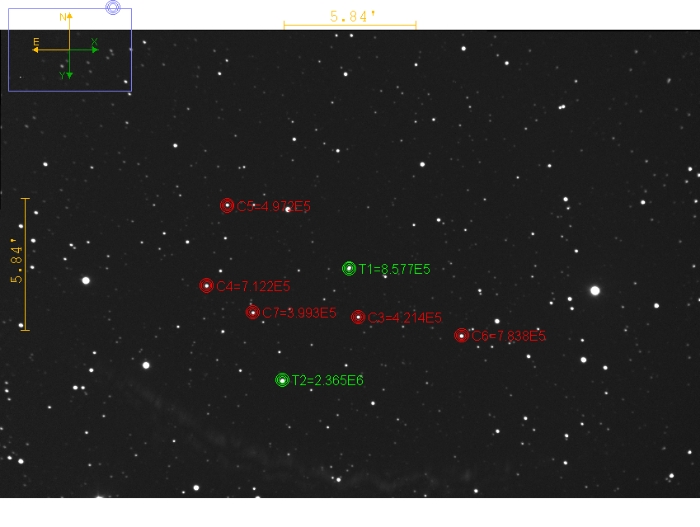
Task: Click the blue concentric circle marker
Action: (113, 7)
